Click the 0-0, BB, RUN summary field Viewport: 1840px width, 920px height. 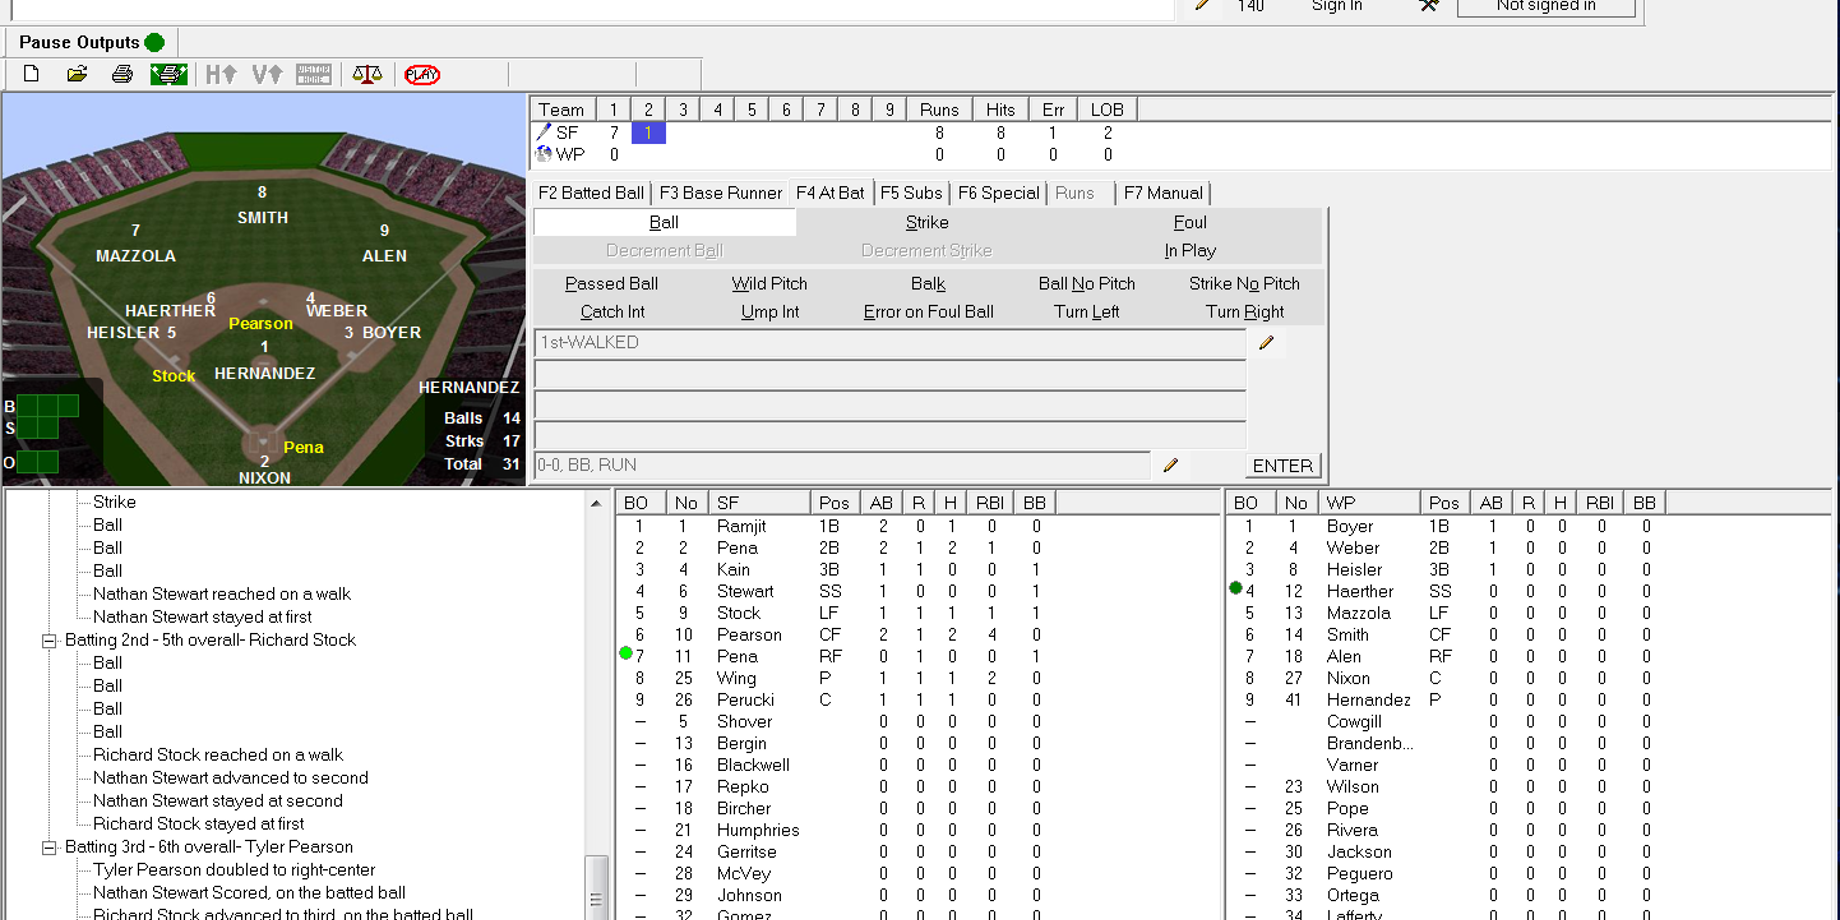tap(842, 465)
